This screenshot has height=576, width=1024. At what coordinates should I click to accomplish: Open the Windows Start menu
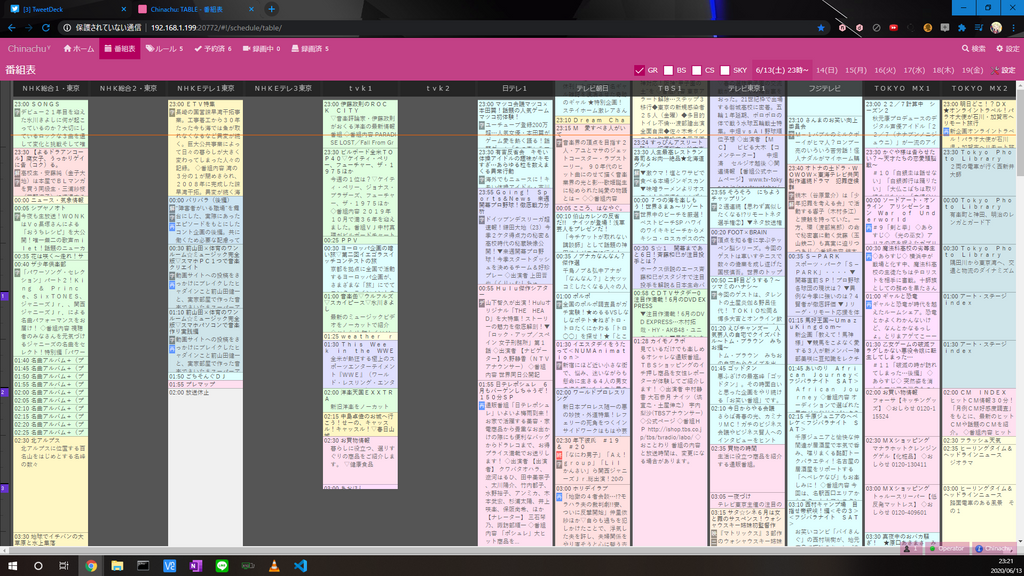pyautogui.click(x=12, y=566)
